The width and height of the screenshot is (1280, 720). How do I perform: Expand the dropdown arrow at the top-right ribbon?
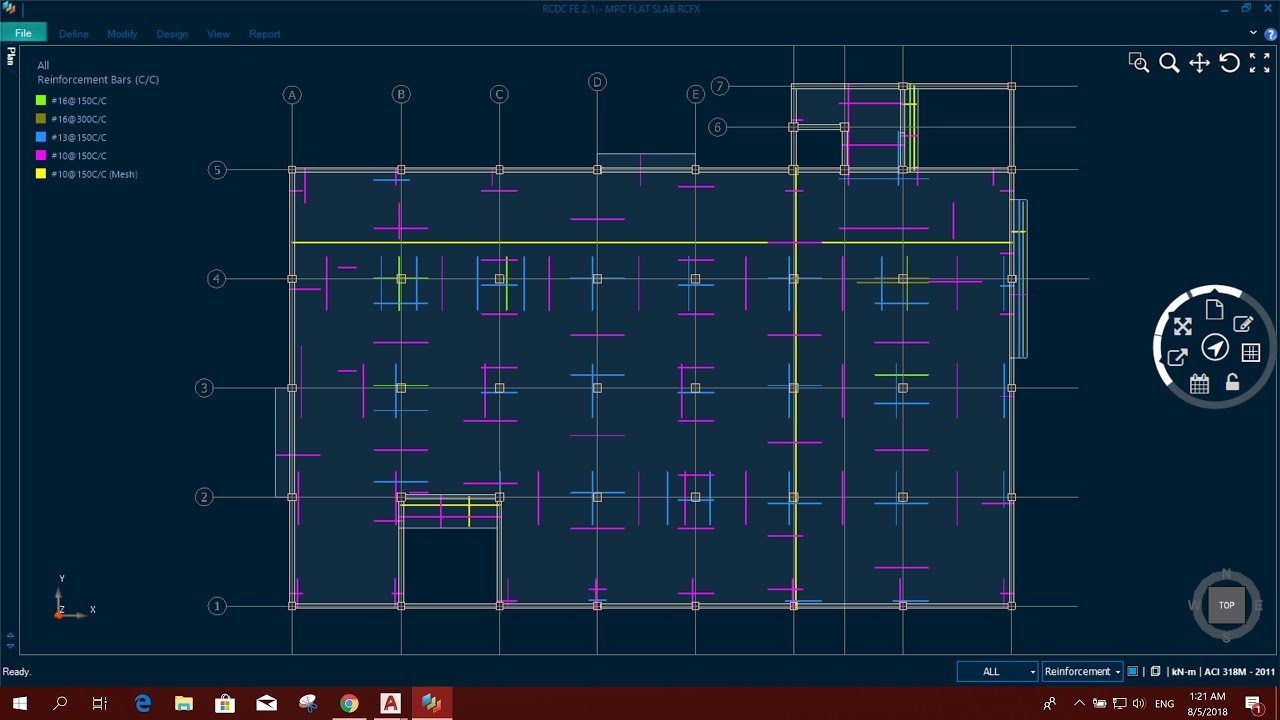(x=1252, y=33)
